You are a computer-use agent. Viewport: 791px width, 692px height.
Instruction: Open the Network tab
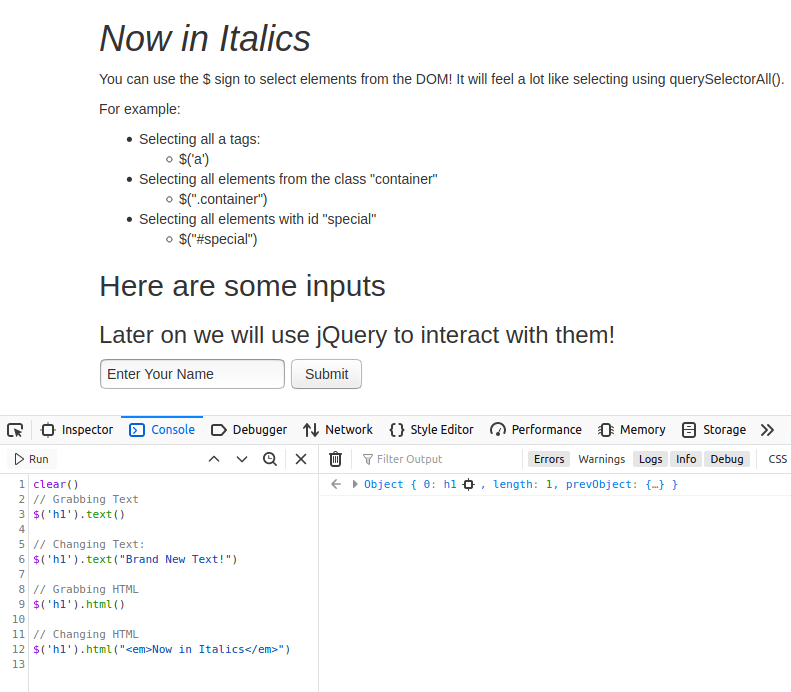[x=338, y=430]
